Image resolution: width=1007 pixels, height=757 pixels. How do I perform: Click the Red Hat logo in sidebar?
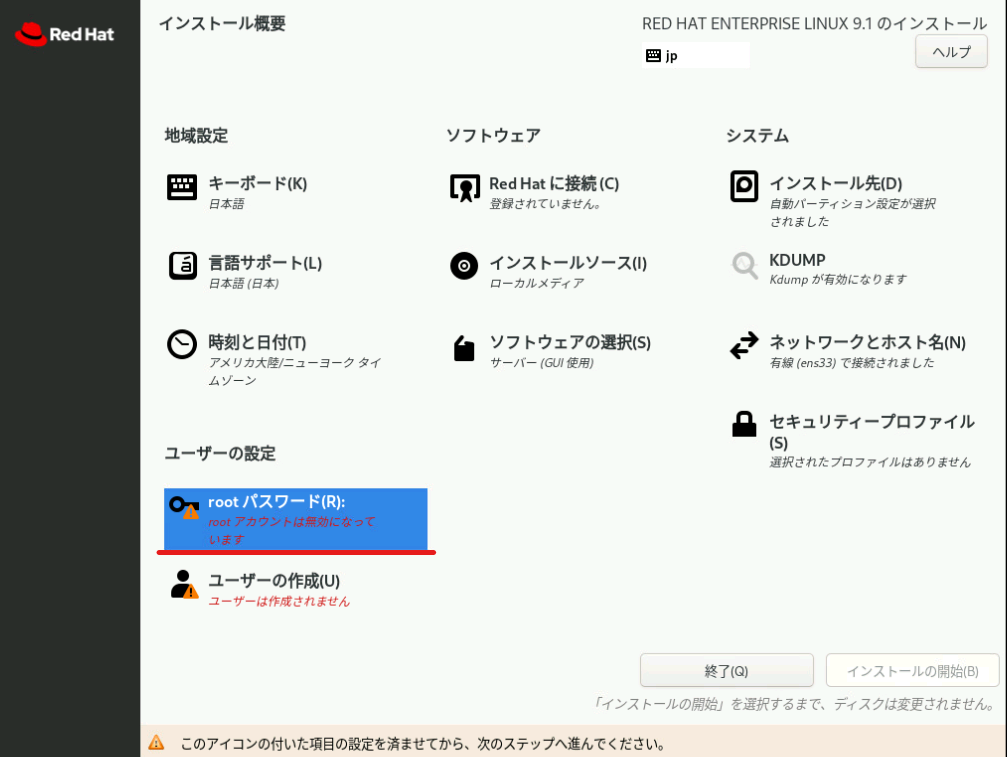pyautogui.click(x=64, y=34)
